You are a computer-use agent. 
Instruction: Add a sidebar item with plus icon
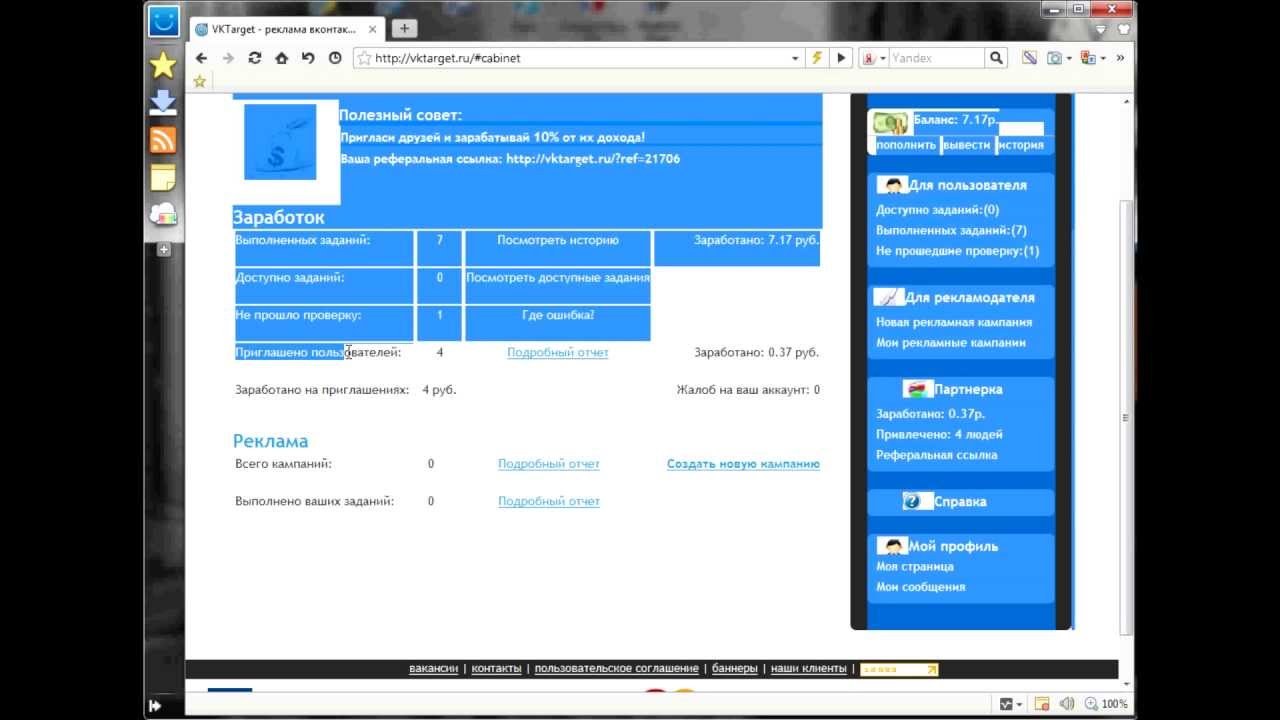click(164, 249)
